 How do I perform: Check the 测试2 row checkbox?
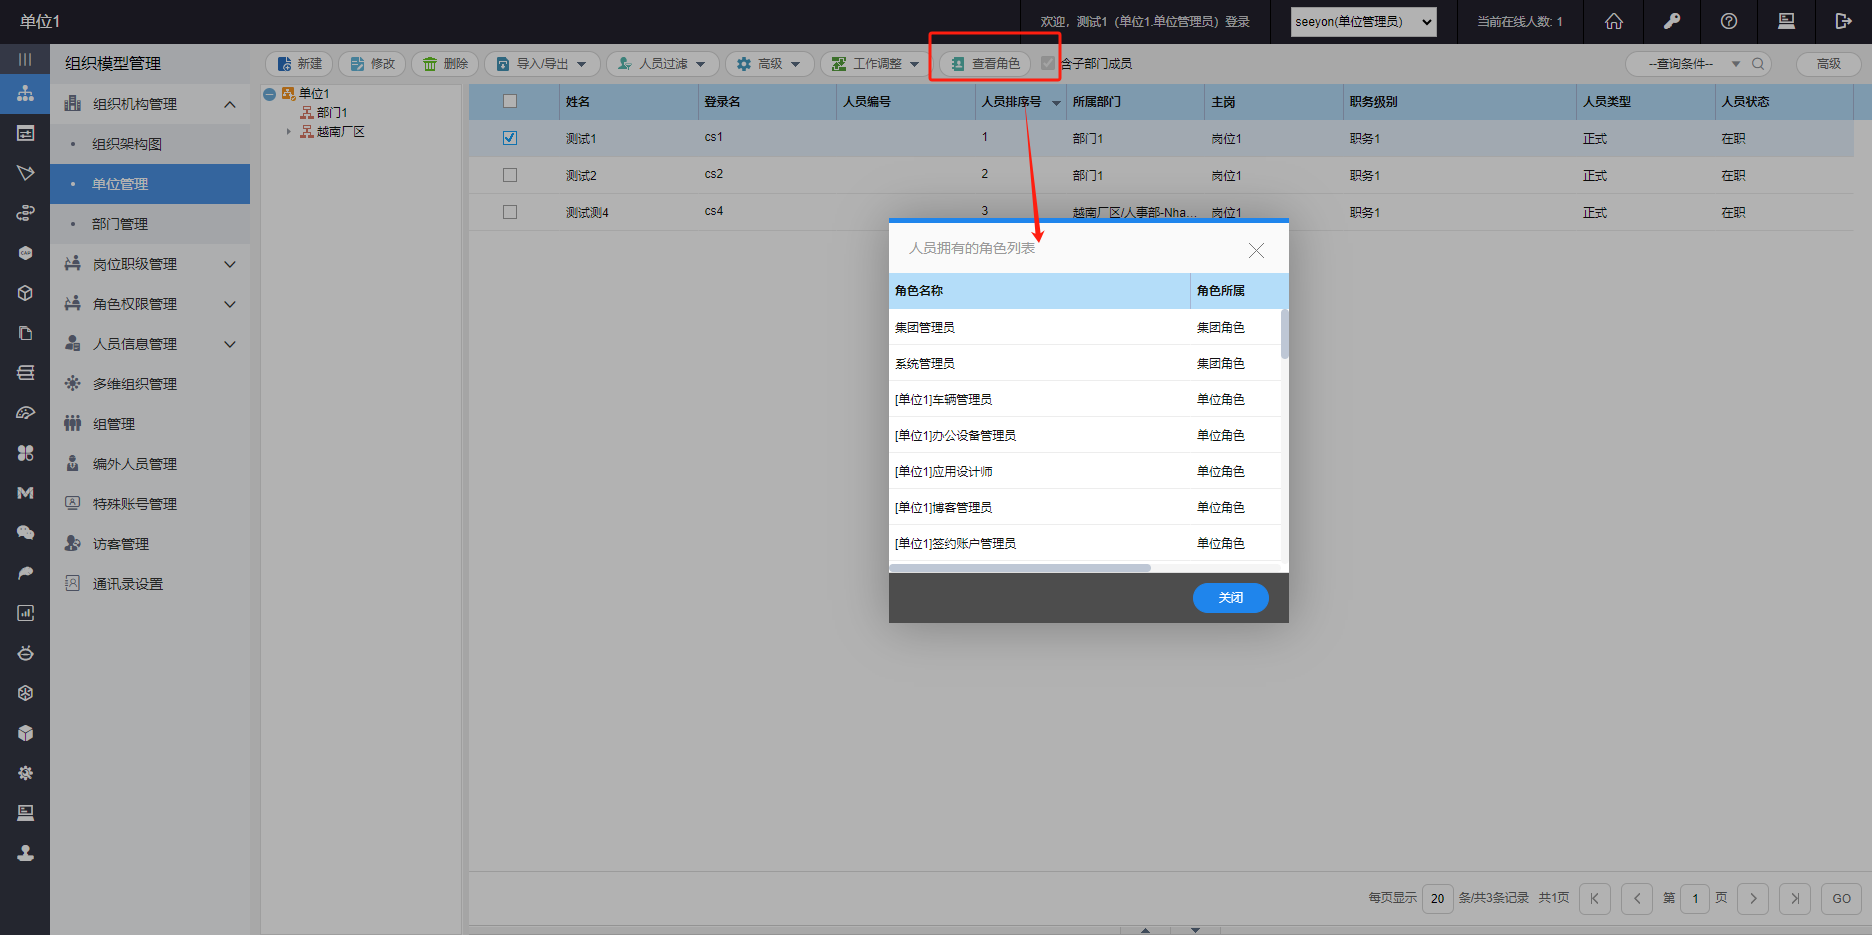[510, 175]
